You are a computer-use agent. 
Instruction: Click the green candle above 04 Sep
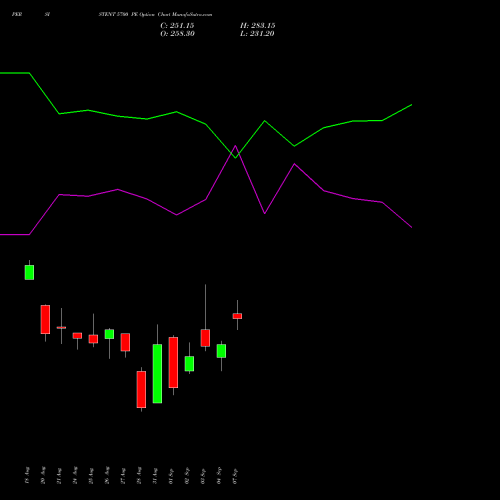tap(221, 351)
